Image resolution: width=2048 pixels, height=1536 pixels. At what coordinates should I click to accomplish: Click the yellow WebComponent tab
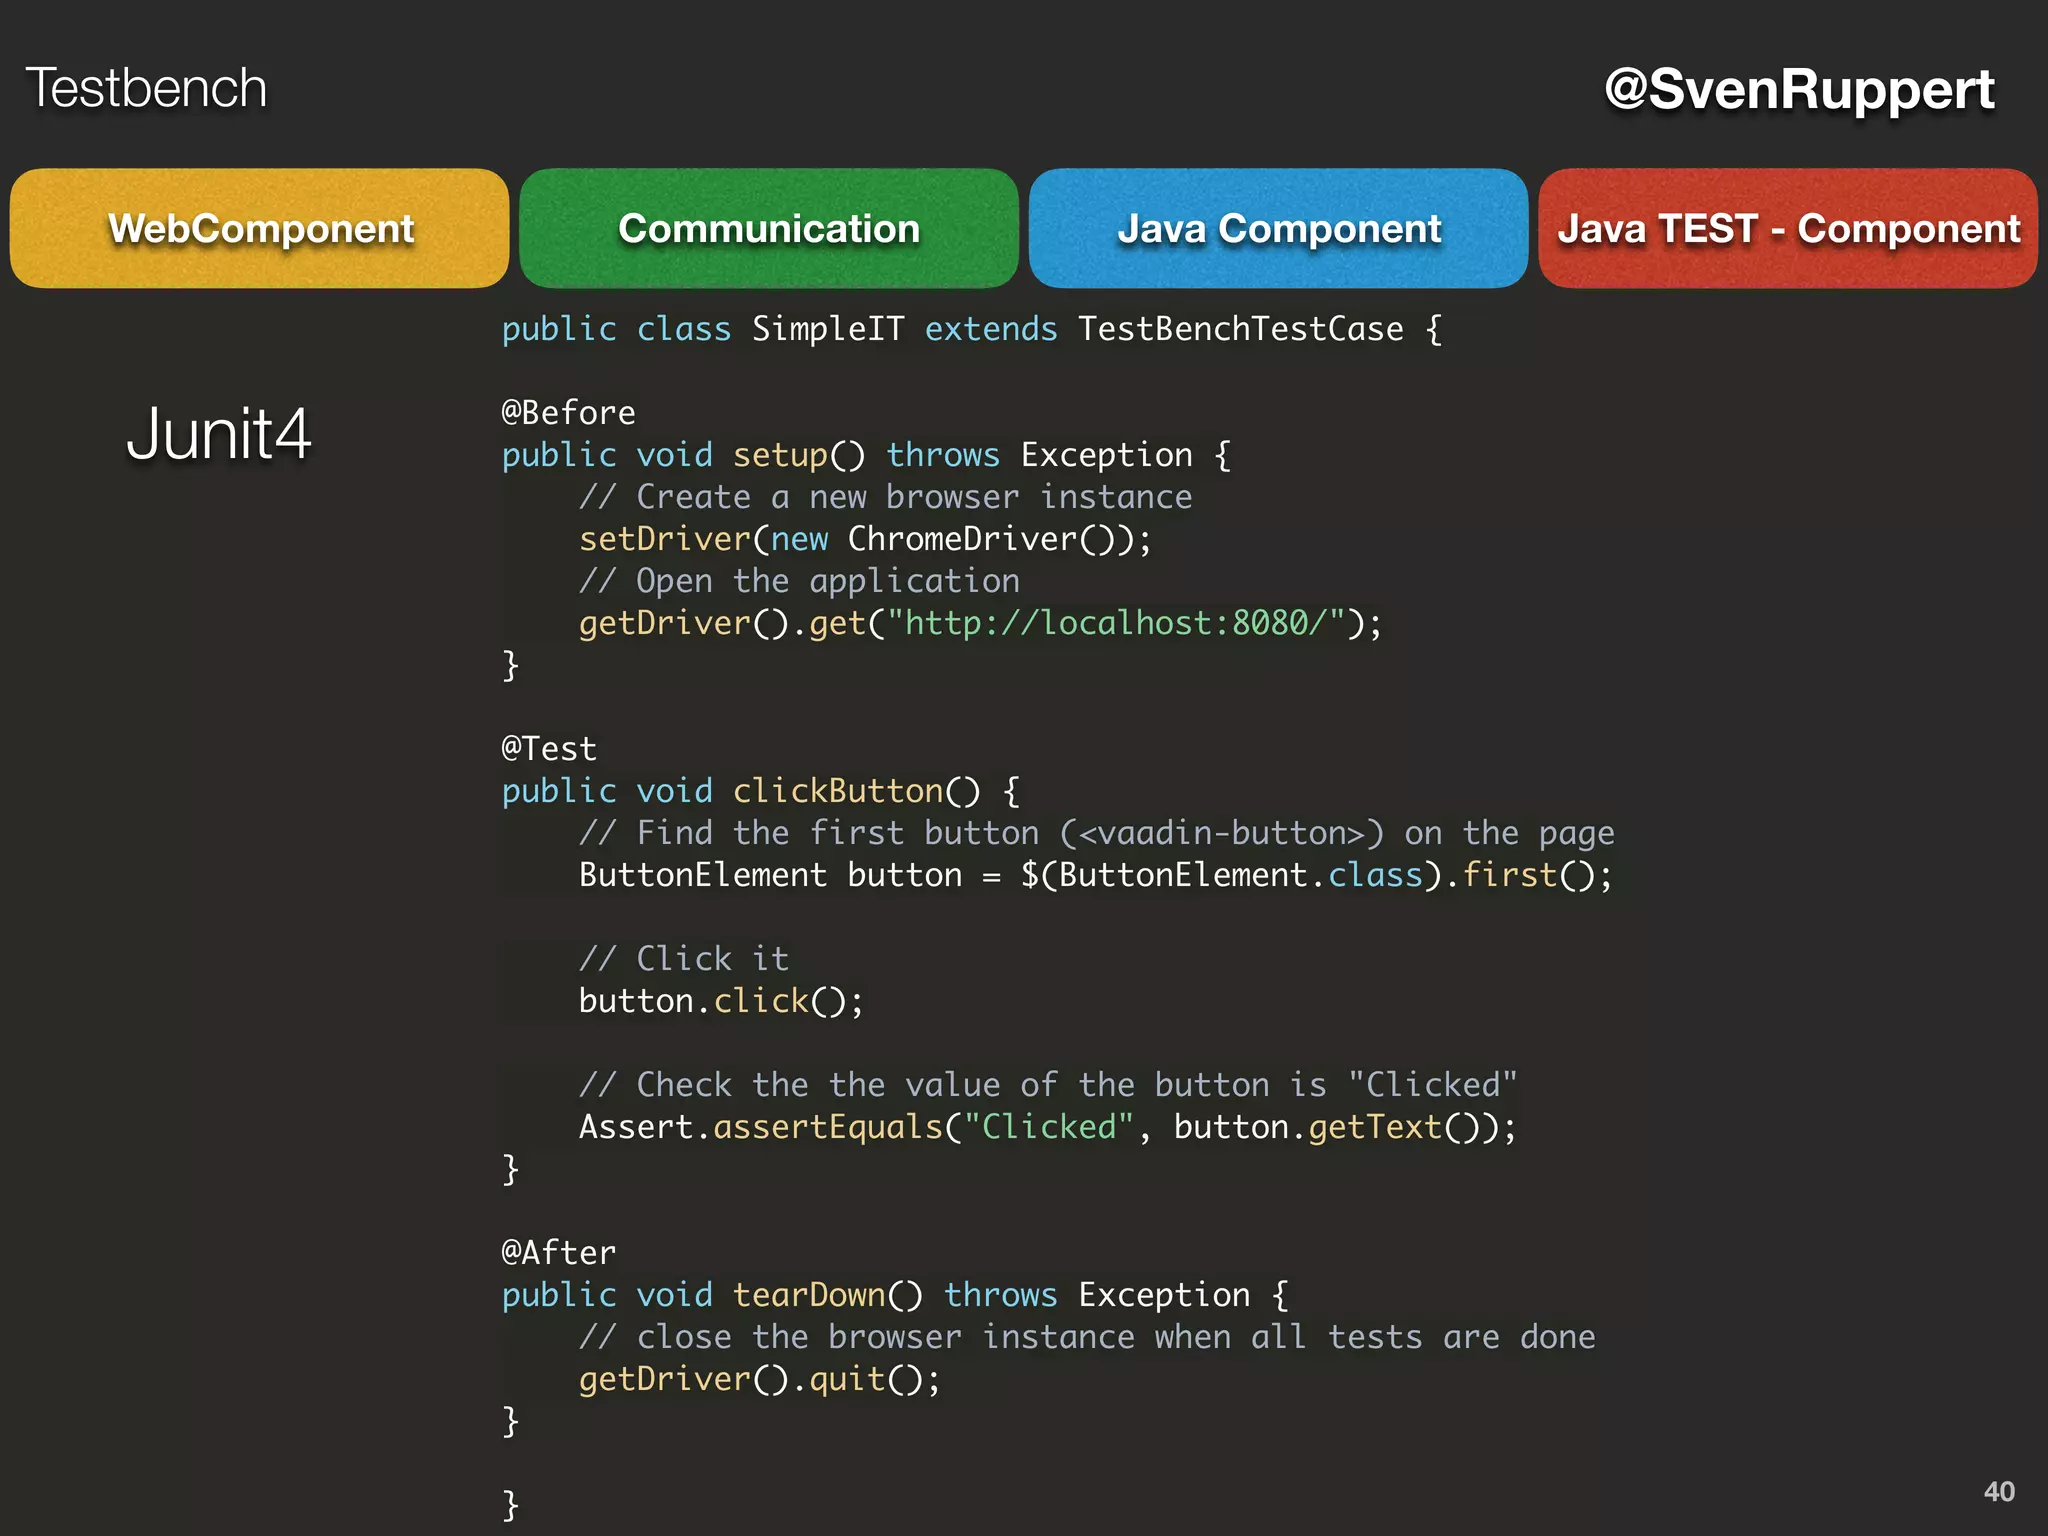tap(260, 229)
